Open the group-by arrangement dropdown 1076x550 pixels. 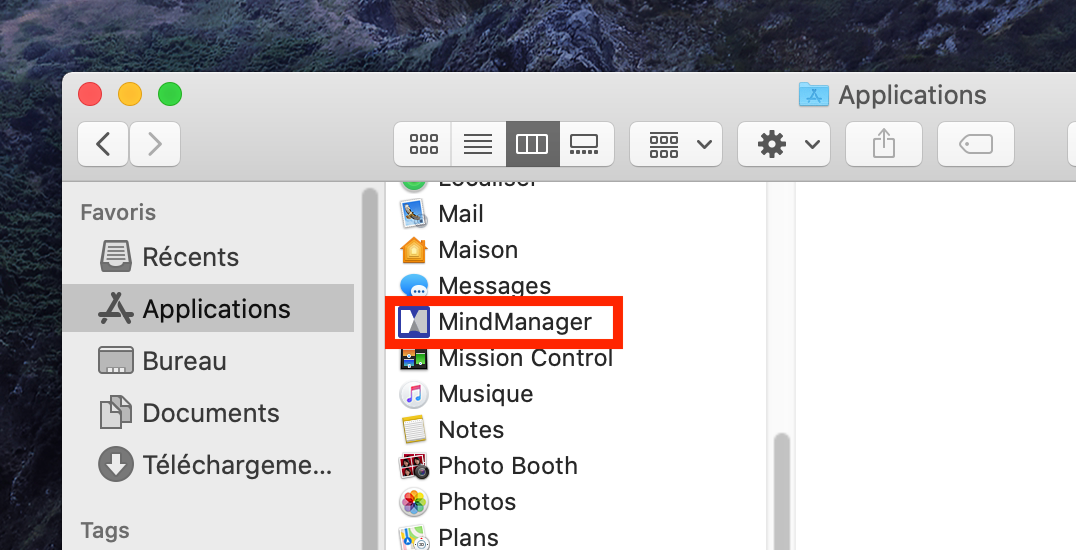[x=676, y=145]
